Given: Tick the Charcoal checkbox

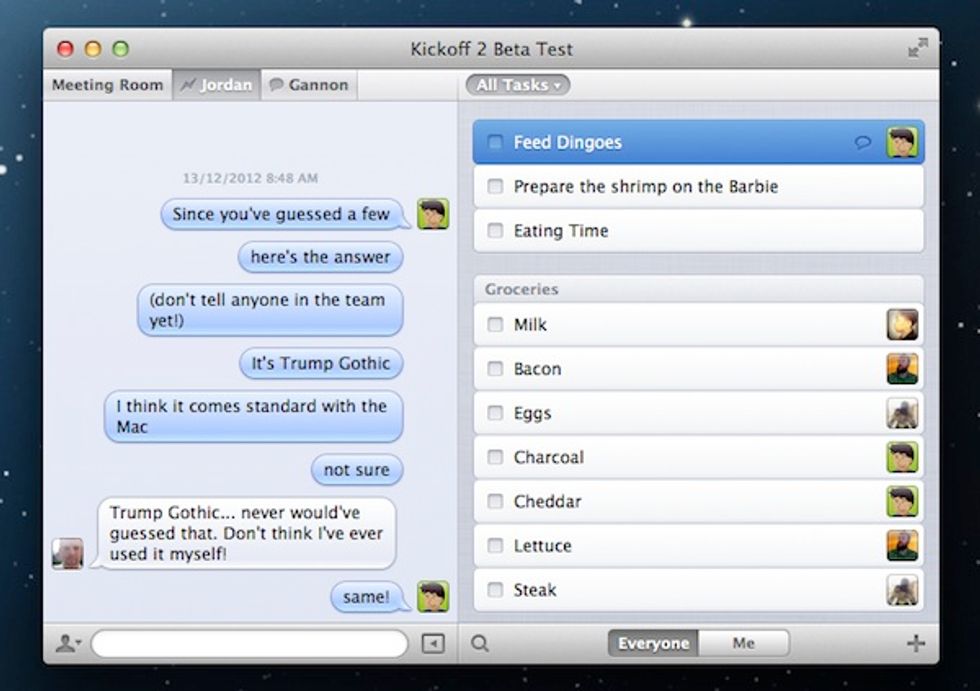Looking at the screenshot, I should click(x=495, y=457).
